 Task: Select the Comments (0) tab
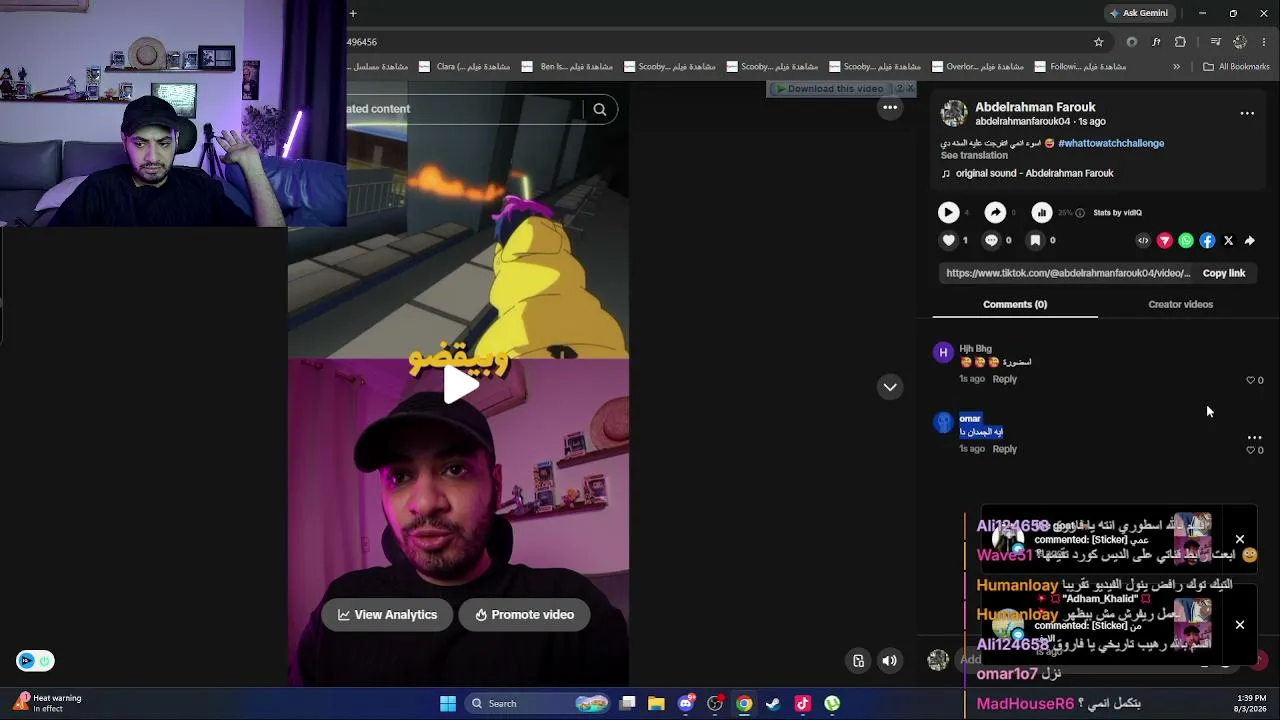tap(1015, 304)
